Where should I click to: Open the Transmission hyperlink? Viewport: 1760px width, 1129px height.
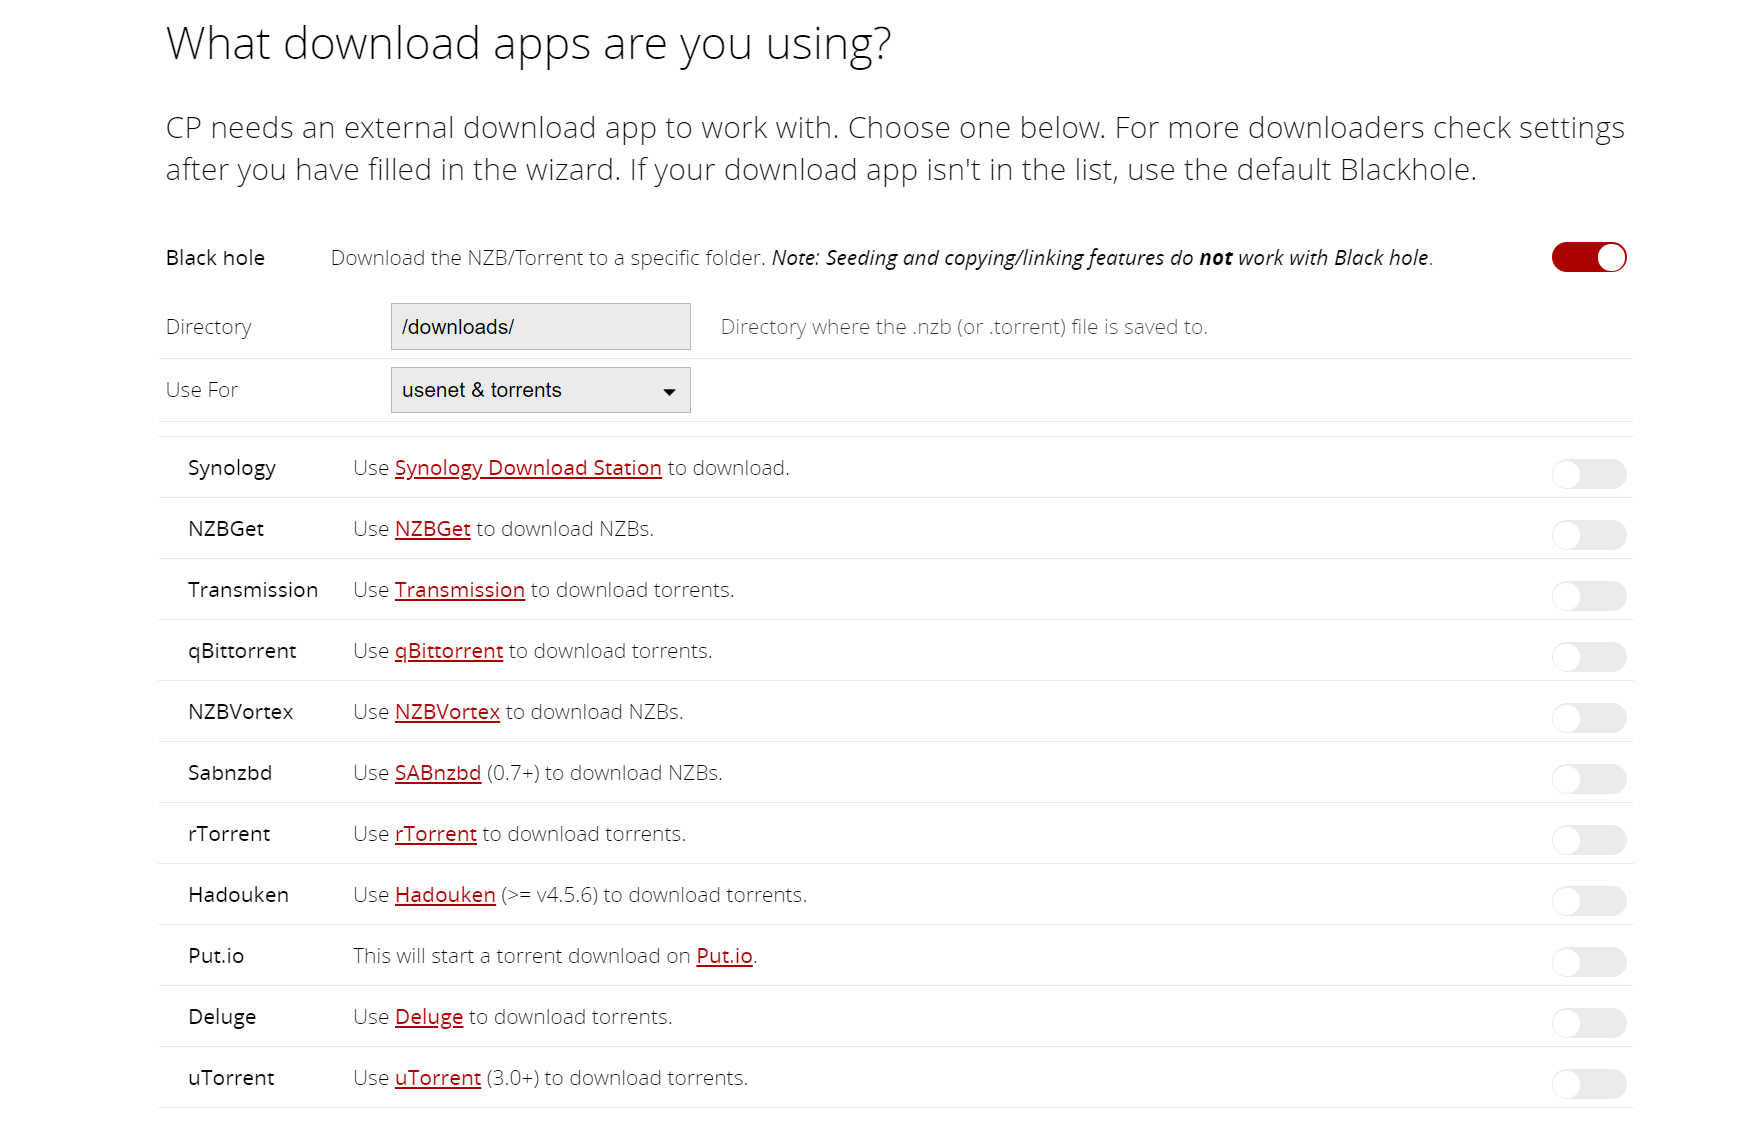[459, 590]
